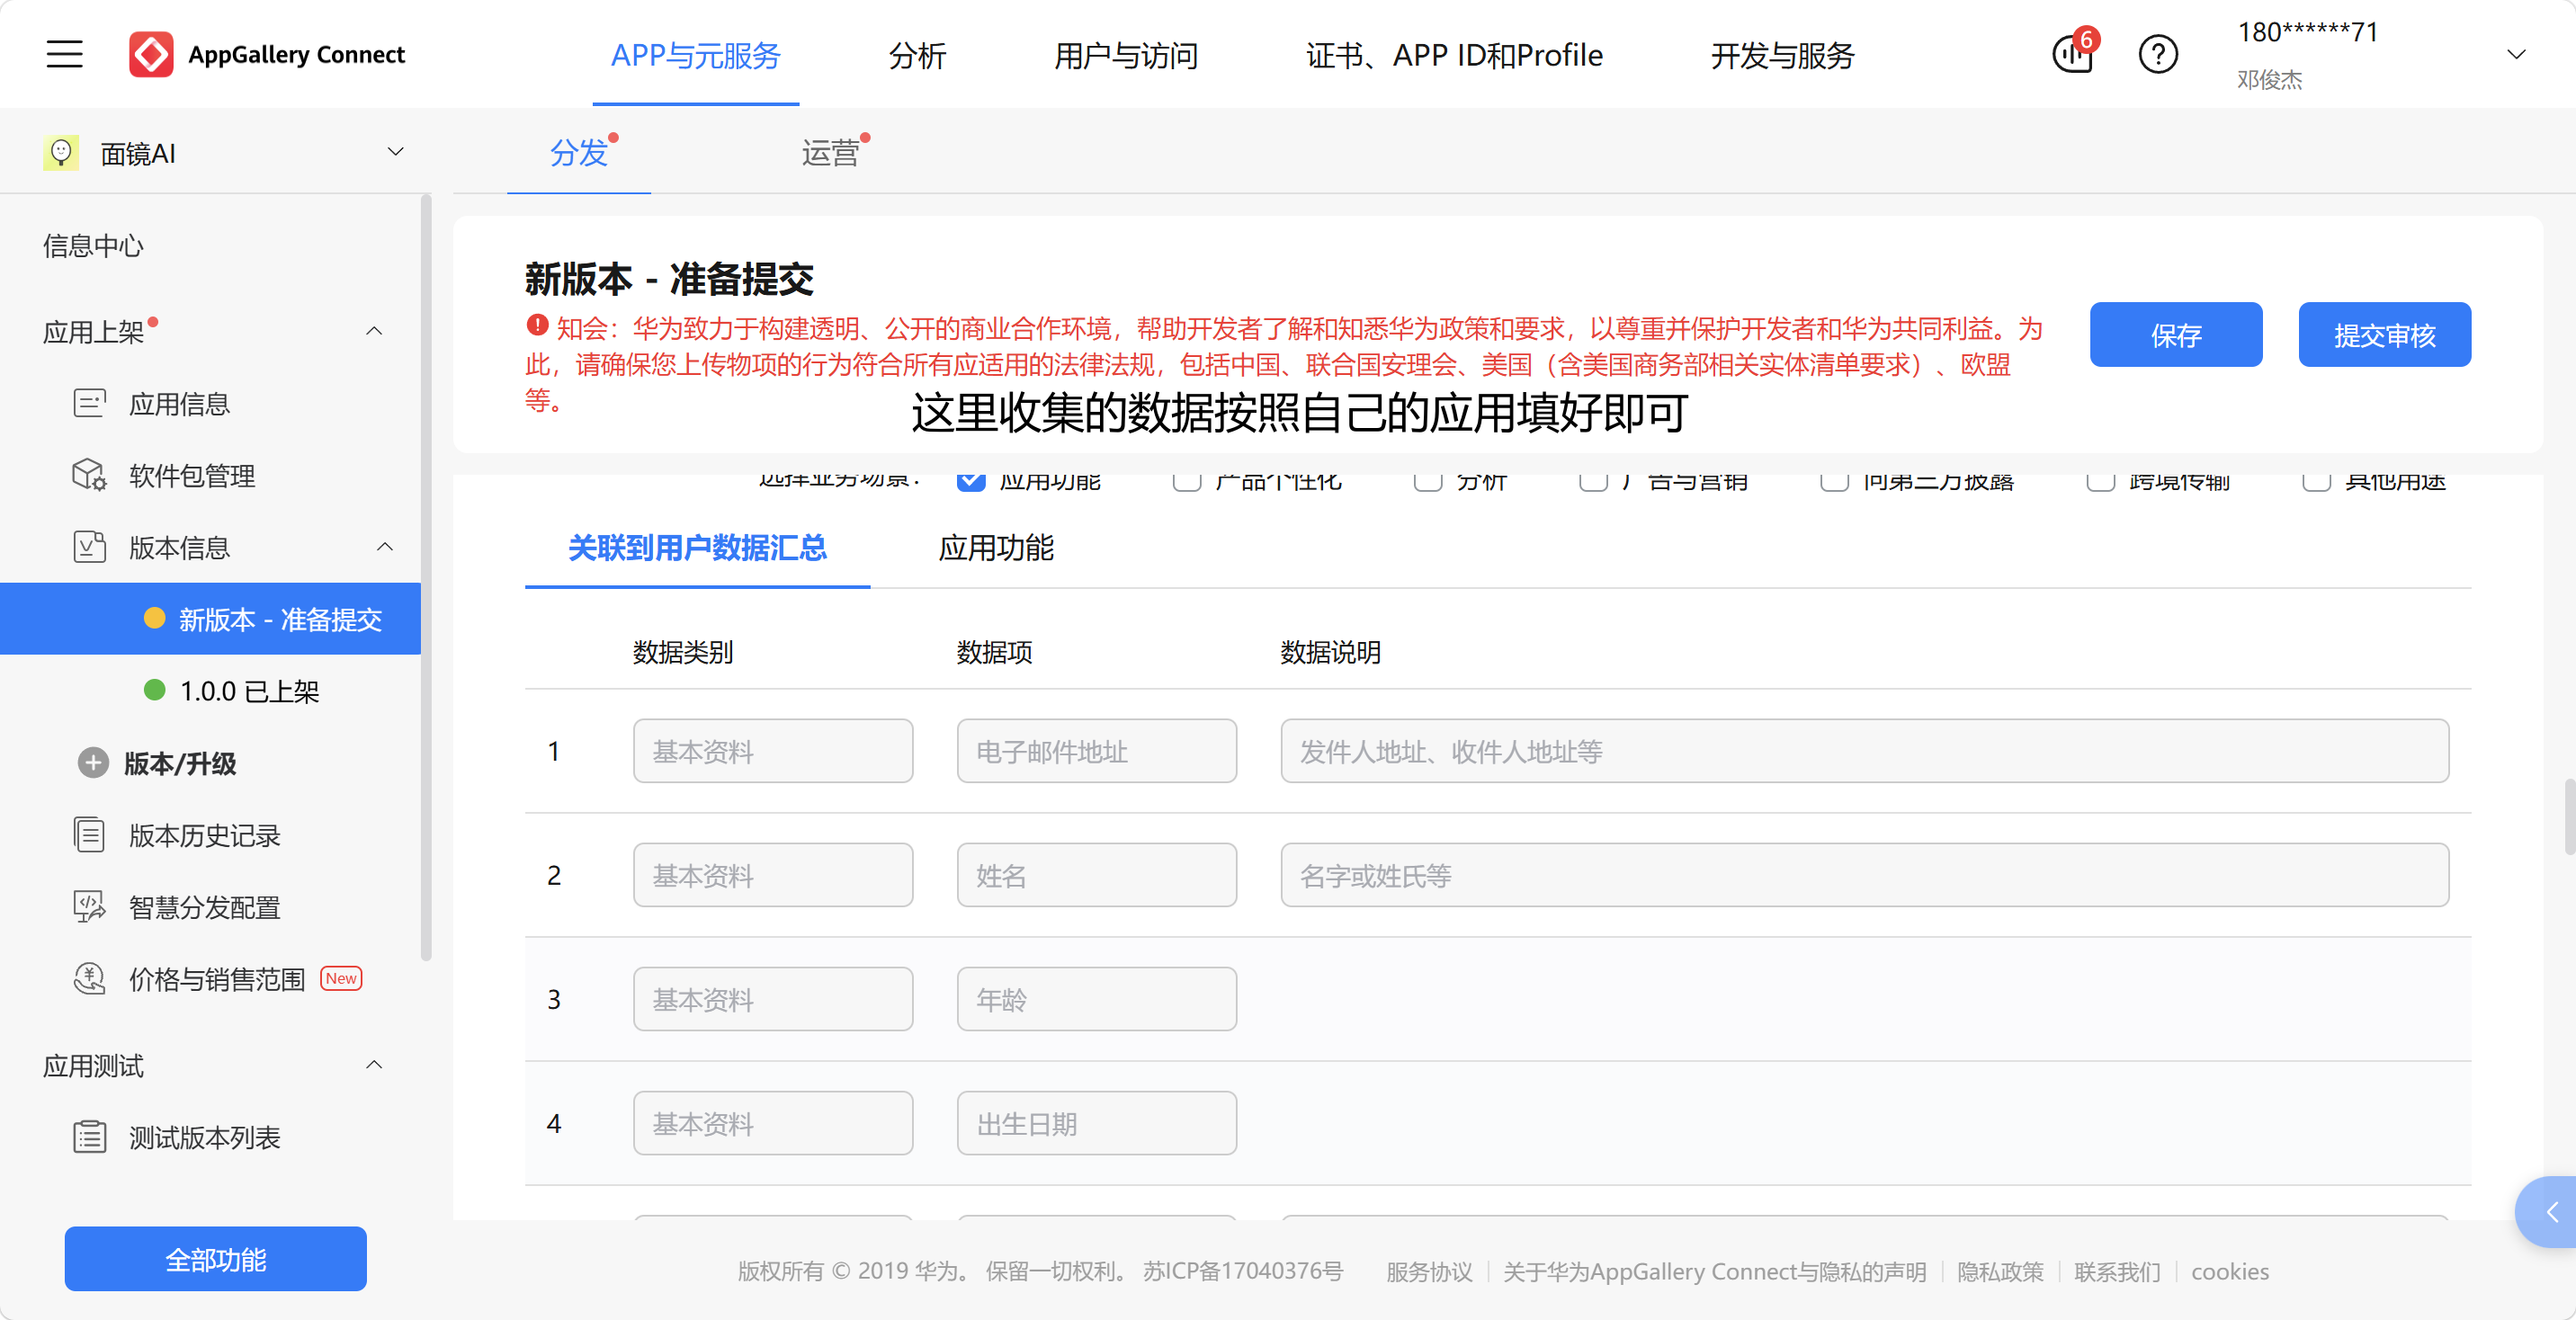Open 证书、APP ID和Profile menu
This screenshot has height=1320, width=2576.
coord(1454,55)
